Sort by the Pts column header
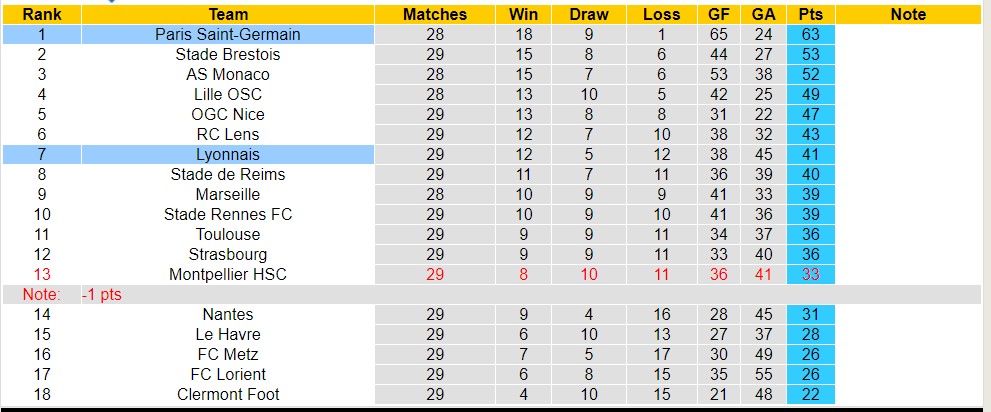This screenshot has height=412, width=991. [x=811, y=14]
